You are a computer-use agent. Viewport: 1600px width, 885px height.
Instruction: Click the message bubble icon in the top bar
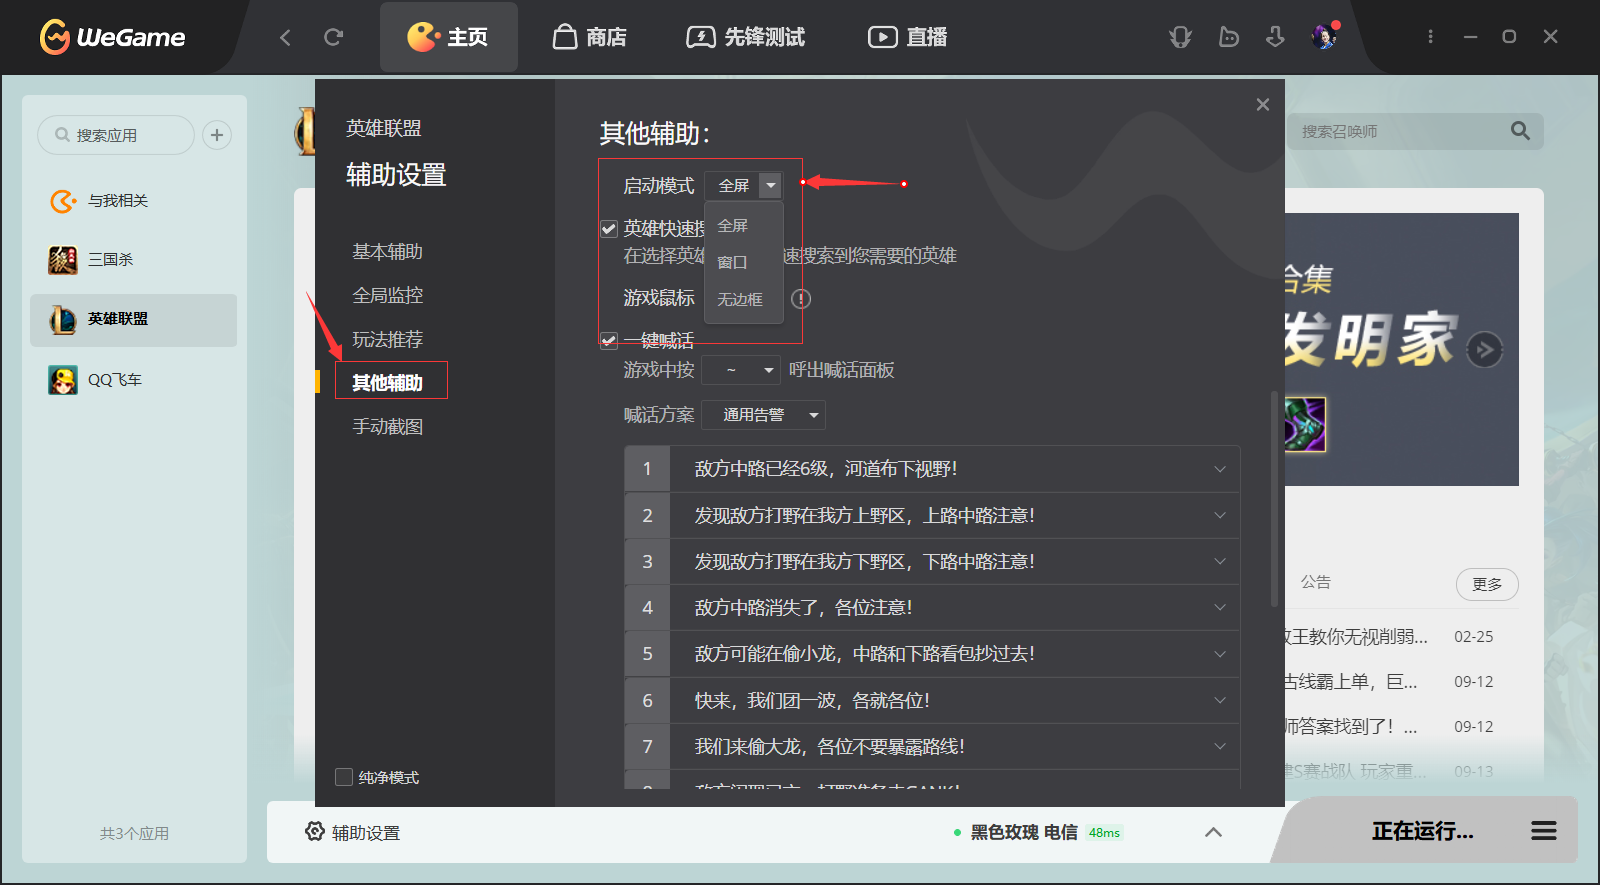[1229, 37]
